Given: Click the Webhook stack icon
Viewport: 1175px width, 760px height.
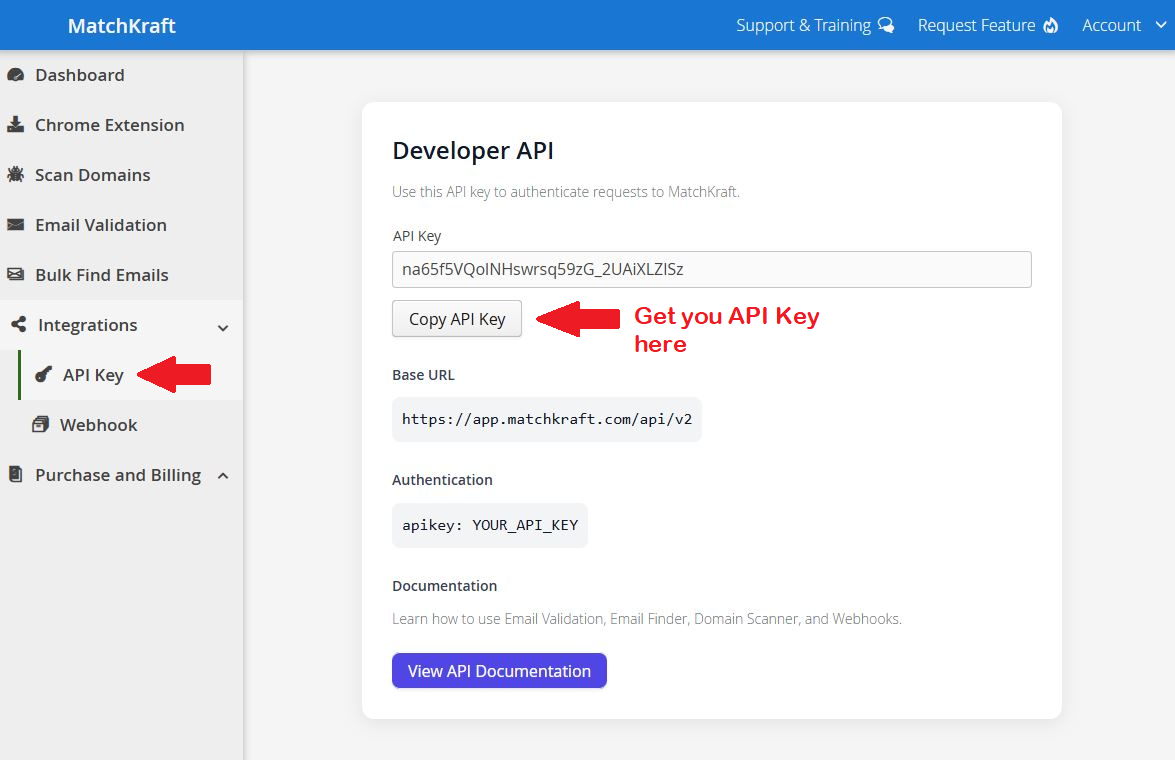Looking at the screenshot, I should tap(40, 424).
